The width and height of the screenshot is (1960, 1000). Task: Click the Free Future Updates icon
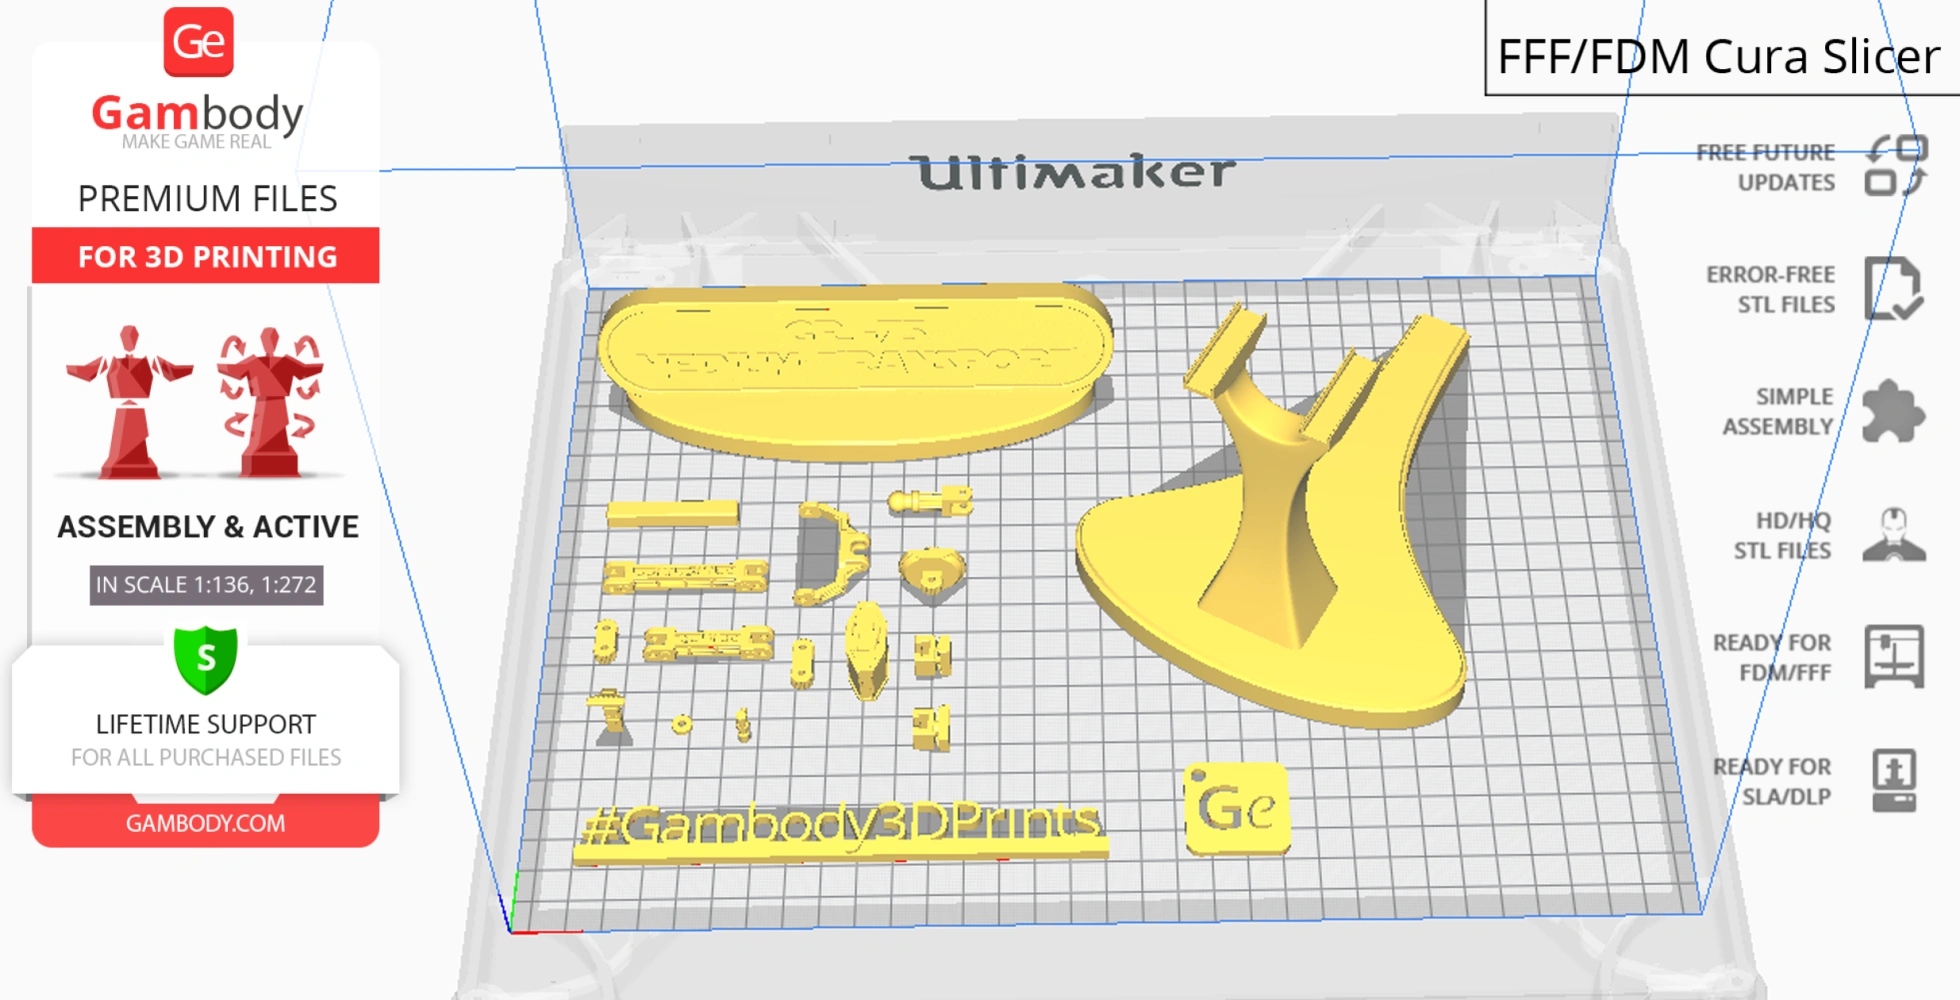pyautogui.click(x=1898, y=166)
